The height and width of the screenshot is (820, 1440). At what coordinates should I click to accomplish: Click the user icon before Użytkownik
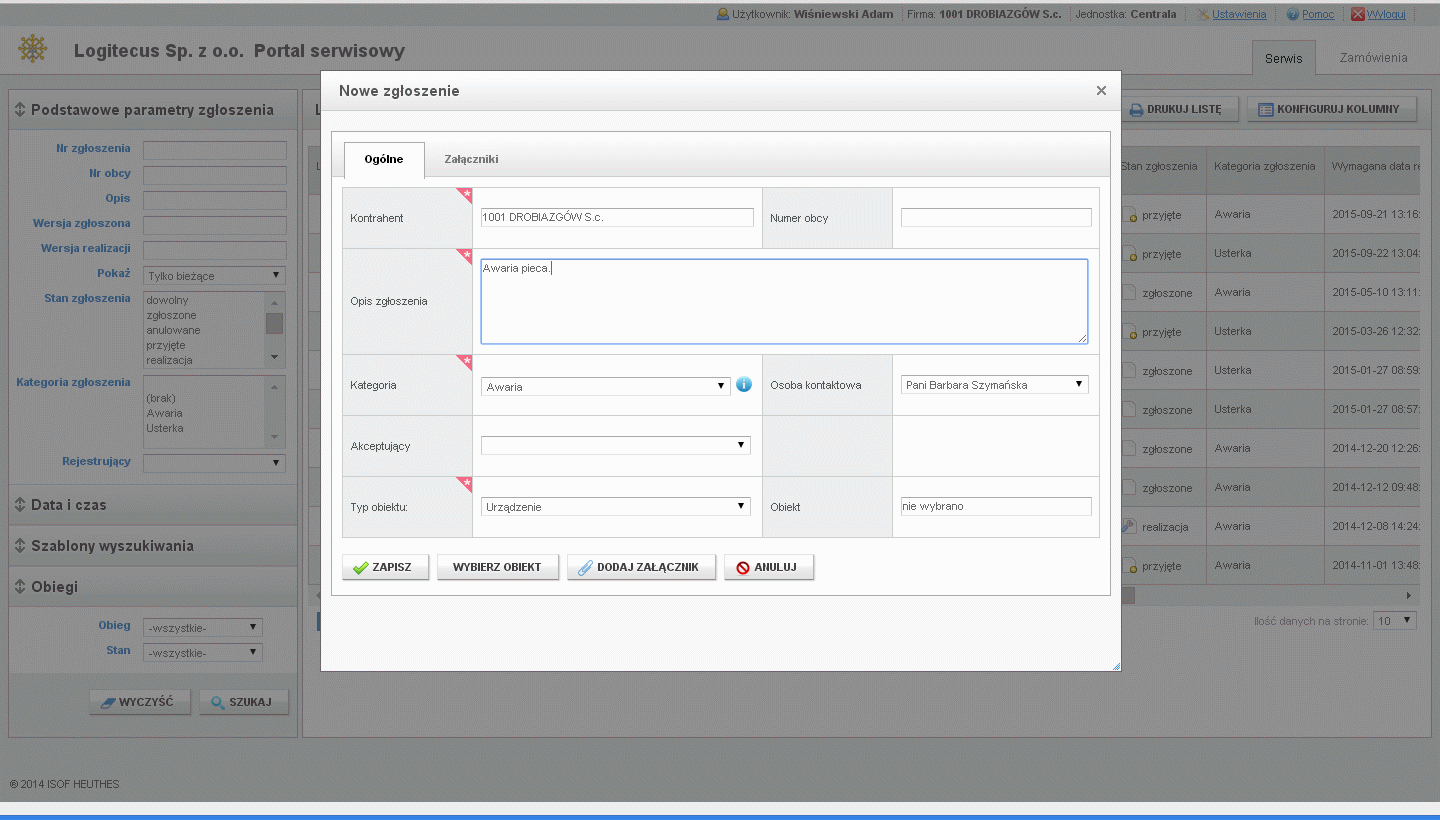723,14
